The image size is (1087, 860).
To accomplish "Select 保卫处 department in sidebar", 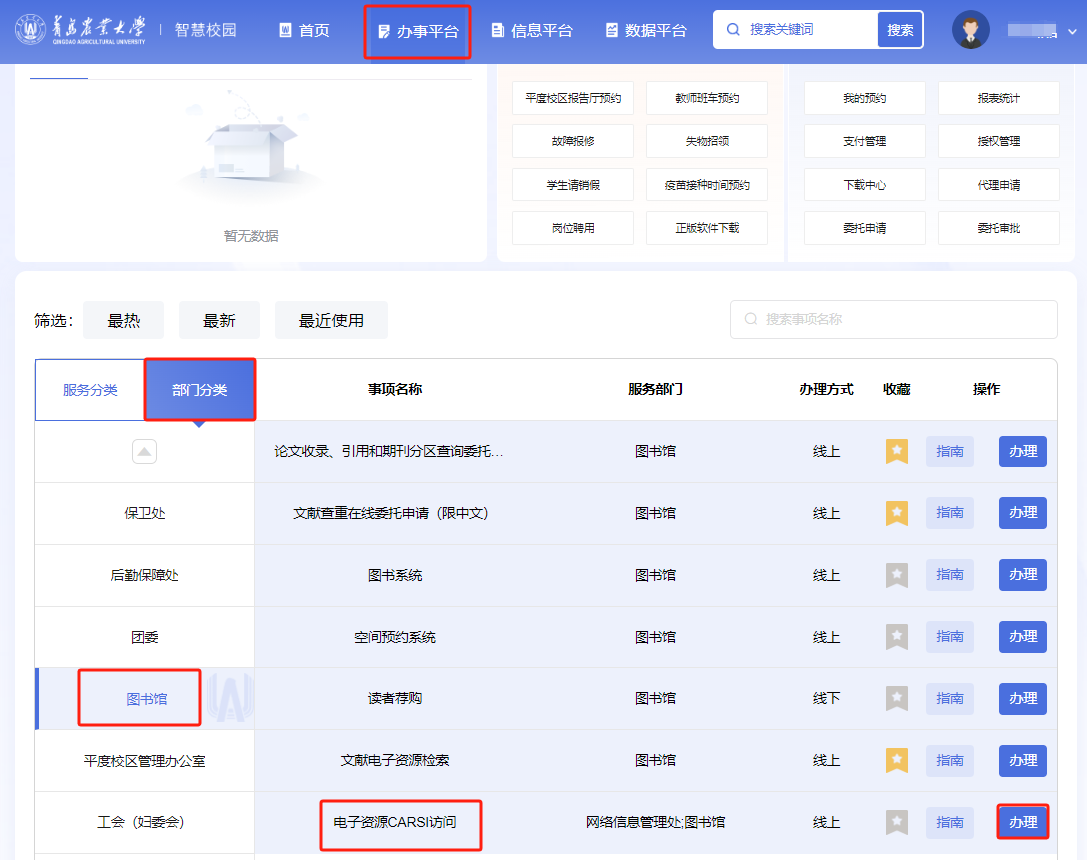I will point(145,513).
